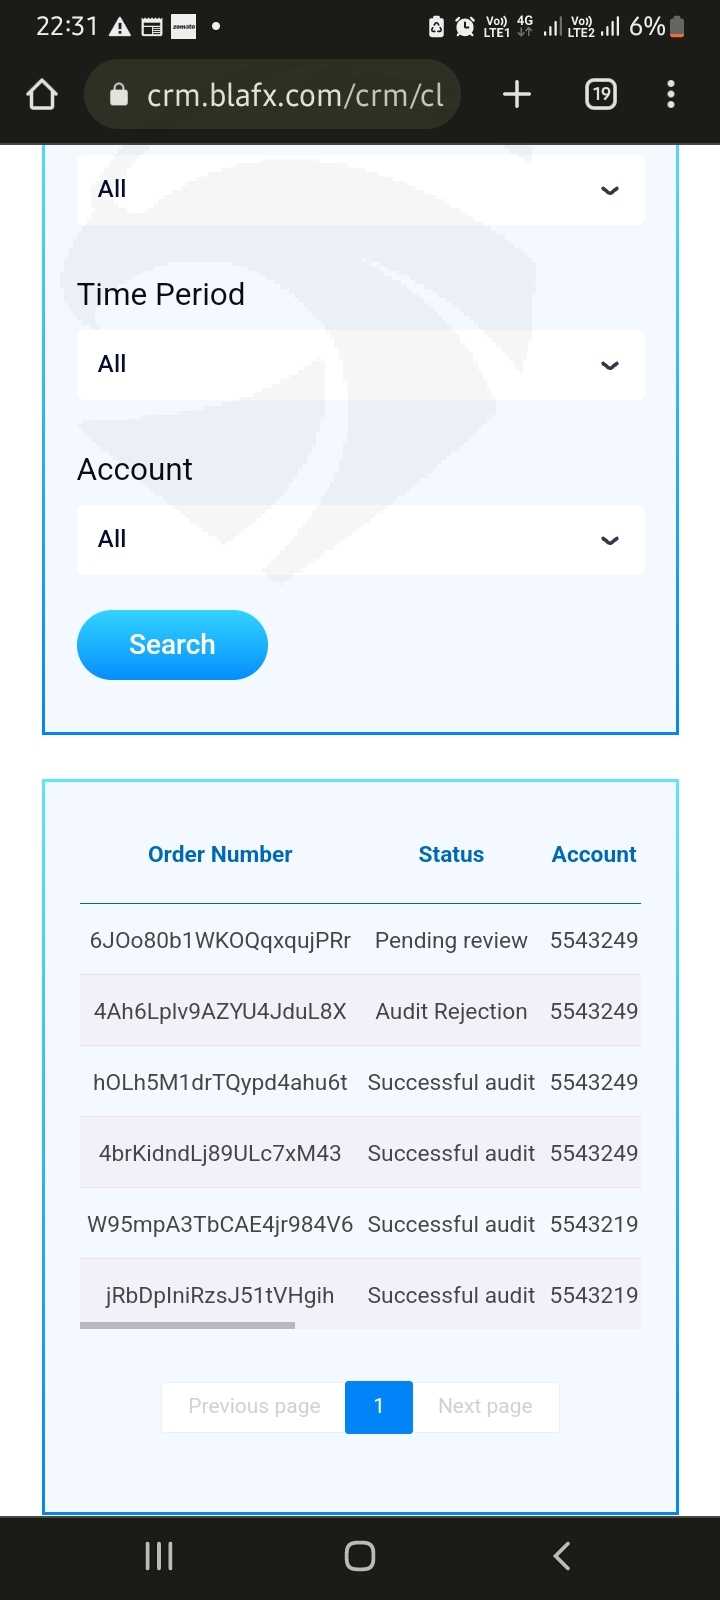Tap the site security lock icon
This screenshot has width=720, height=1600.
(119, 95)
